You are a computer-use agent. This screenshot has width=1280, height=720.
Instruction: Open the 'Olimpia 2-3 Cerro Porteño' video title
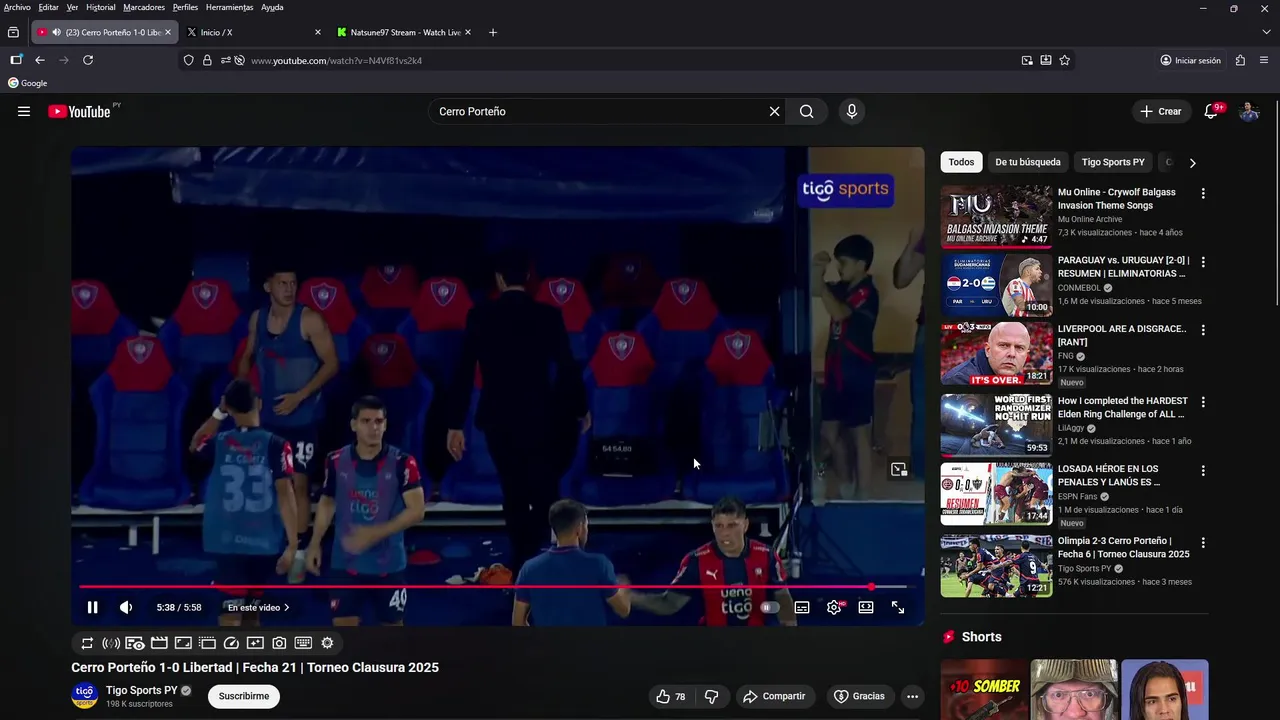pos(1124,548)
